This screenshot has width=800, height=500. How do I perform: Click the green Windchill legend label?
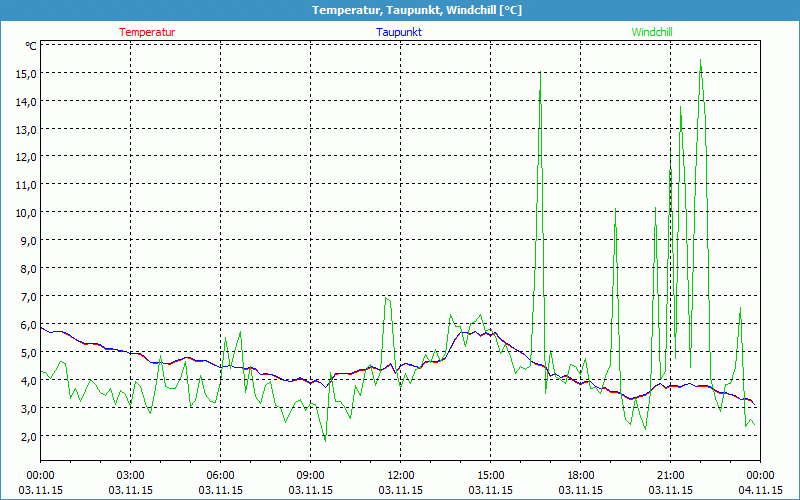[652, 32]
